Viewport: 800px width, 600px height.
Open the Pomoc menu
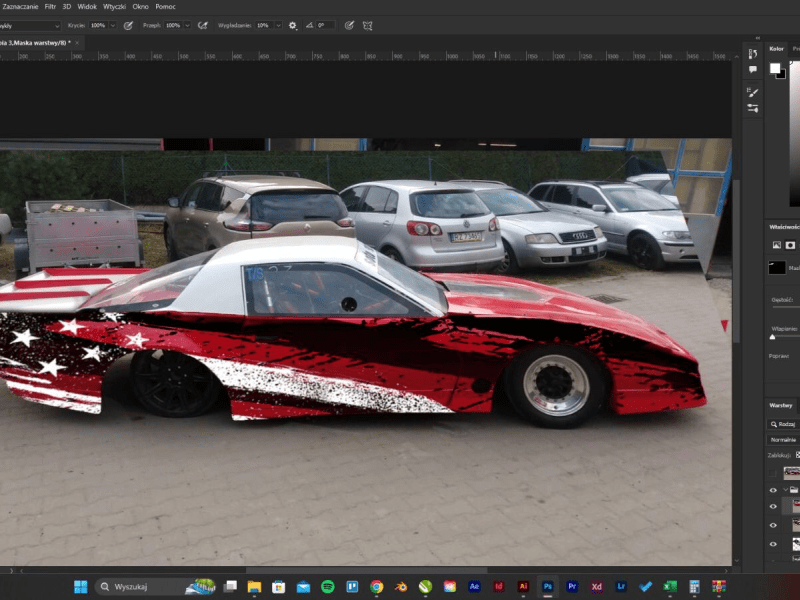[165, 7]
